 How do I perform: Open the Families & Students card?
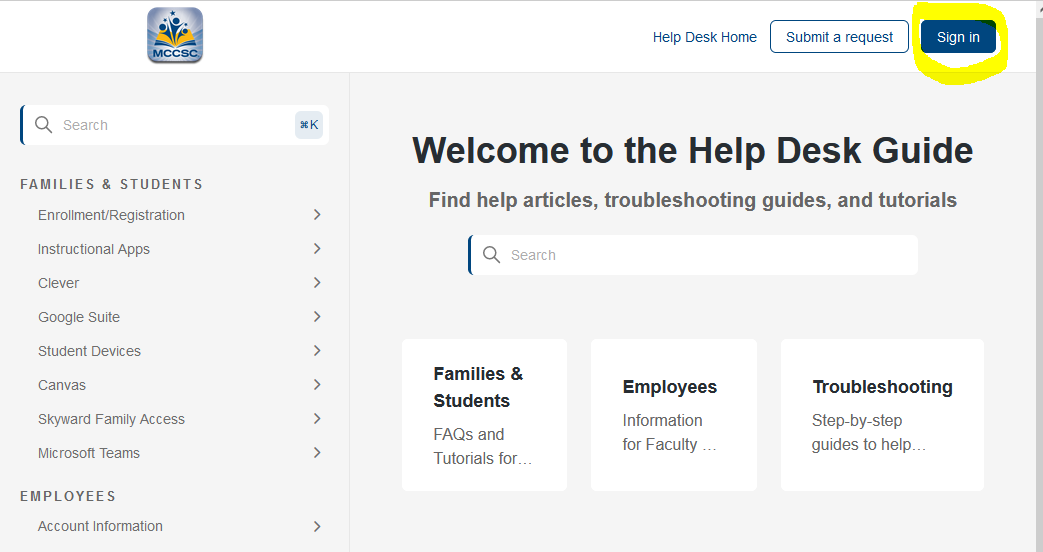[484, 415]
